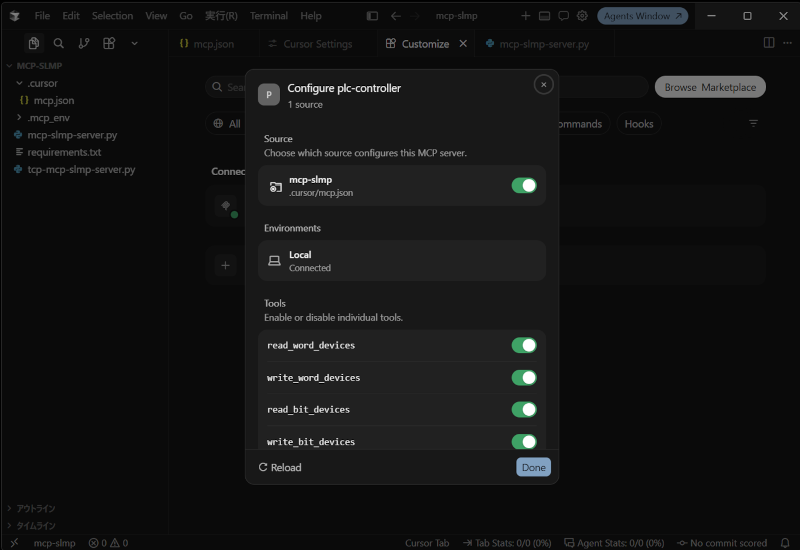Switch to the mcp.json editor tab
Image resolution: width=800 pixels, height=550 pixels.
click(x=213, y=44)
